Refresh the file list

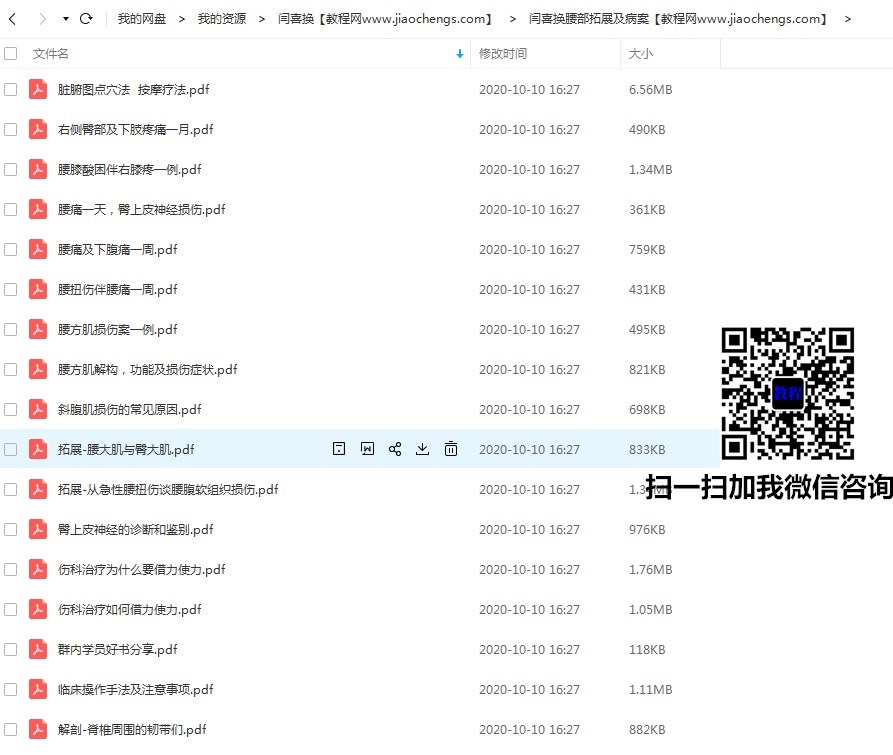tap(86, 19)
